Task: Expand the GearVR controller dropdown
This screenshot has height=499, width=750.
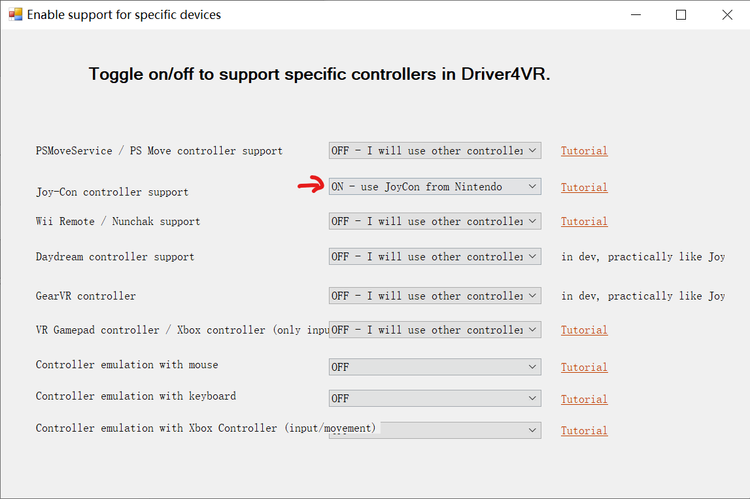Action: click(435, 296)
